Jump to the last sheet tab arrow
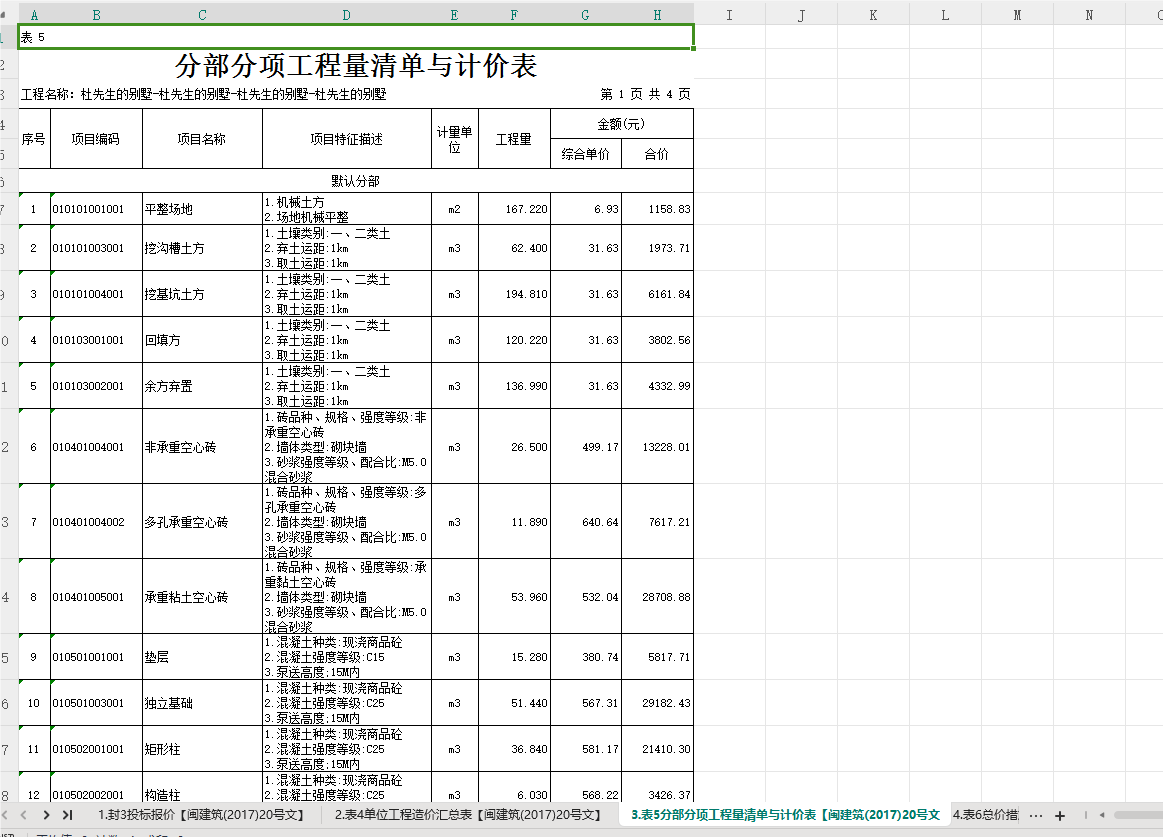 [x=67, y=815]
